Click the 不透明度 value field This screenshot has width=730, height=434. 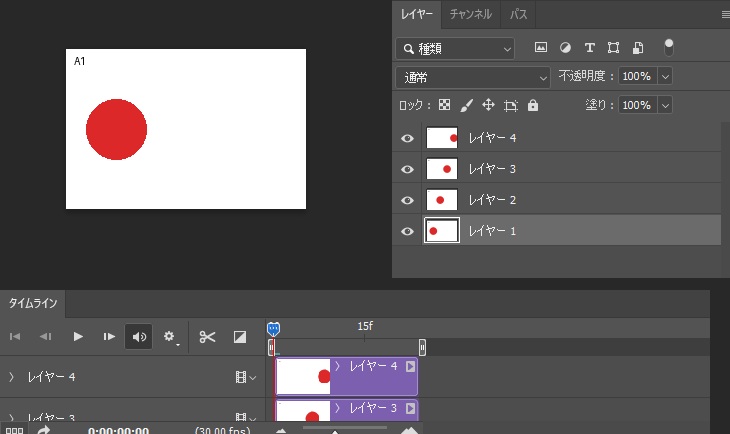pyautogui.click(x=637, y=76)
